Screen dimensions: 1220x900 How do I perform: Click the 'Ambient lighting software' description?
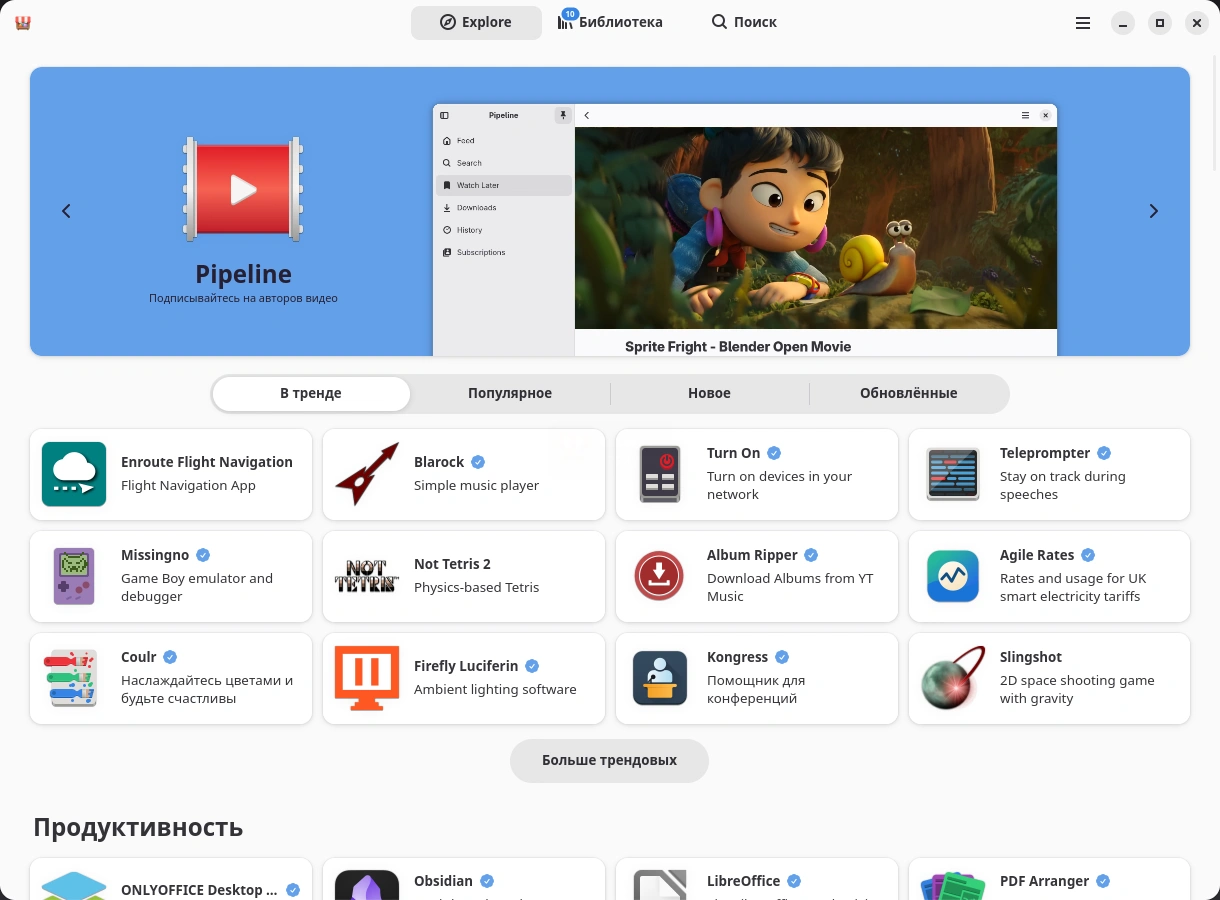click(495, 689)
